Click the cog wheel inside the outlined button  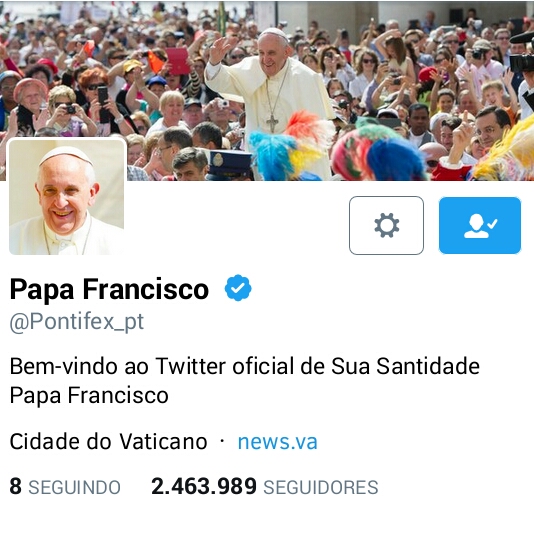(x=387, y=225)
